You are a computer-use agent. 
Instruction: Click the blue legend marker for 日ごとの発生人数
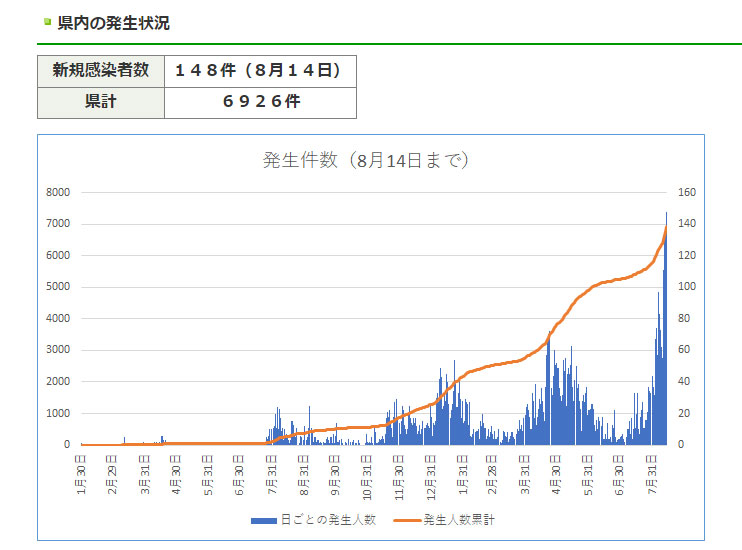point(264,520)
